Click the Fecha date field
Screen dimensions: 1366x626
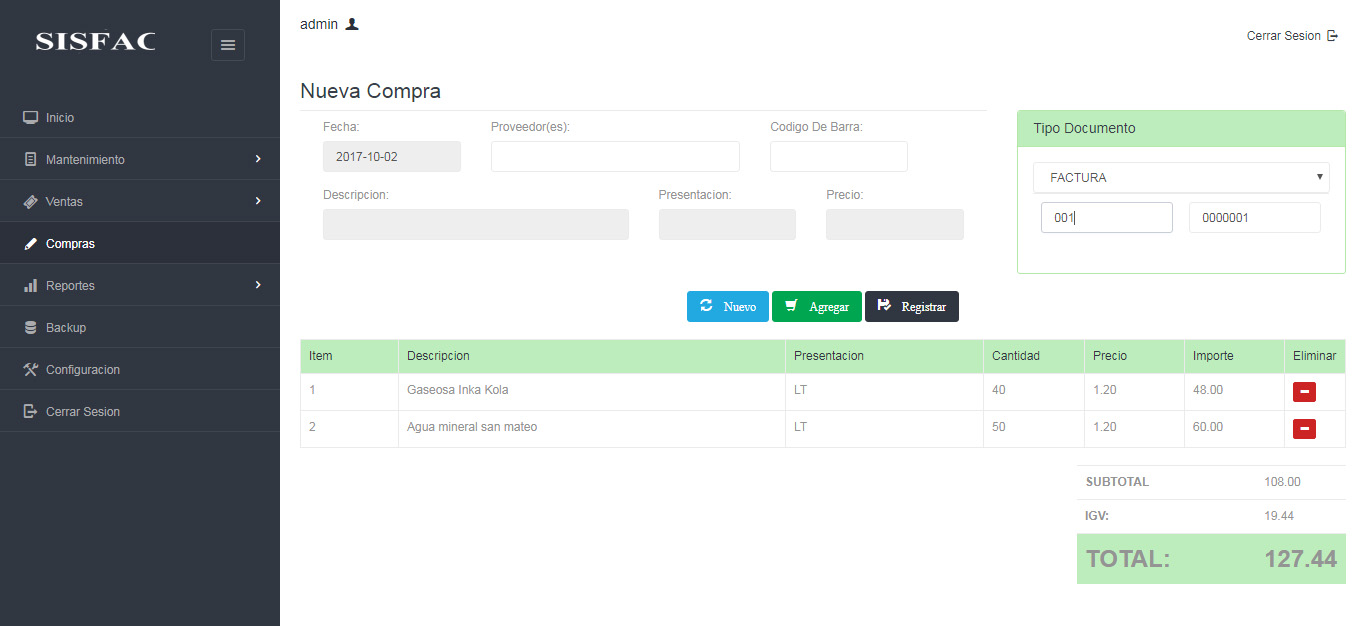(391, 156)
